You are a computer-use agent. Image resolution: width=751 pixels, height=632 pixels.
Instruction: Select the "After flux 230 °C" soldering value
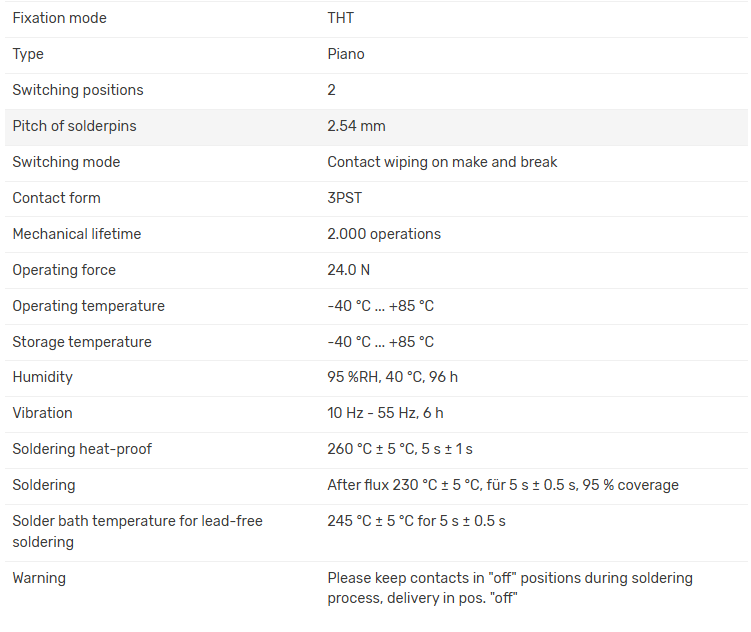click(x=502, y=485)
